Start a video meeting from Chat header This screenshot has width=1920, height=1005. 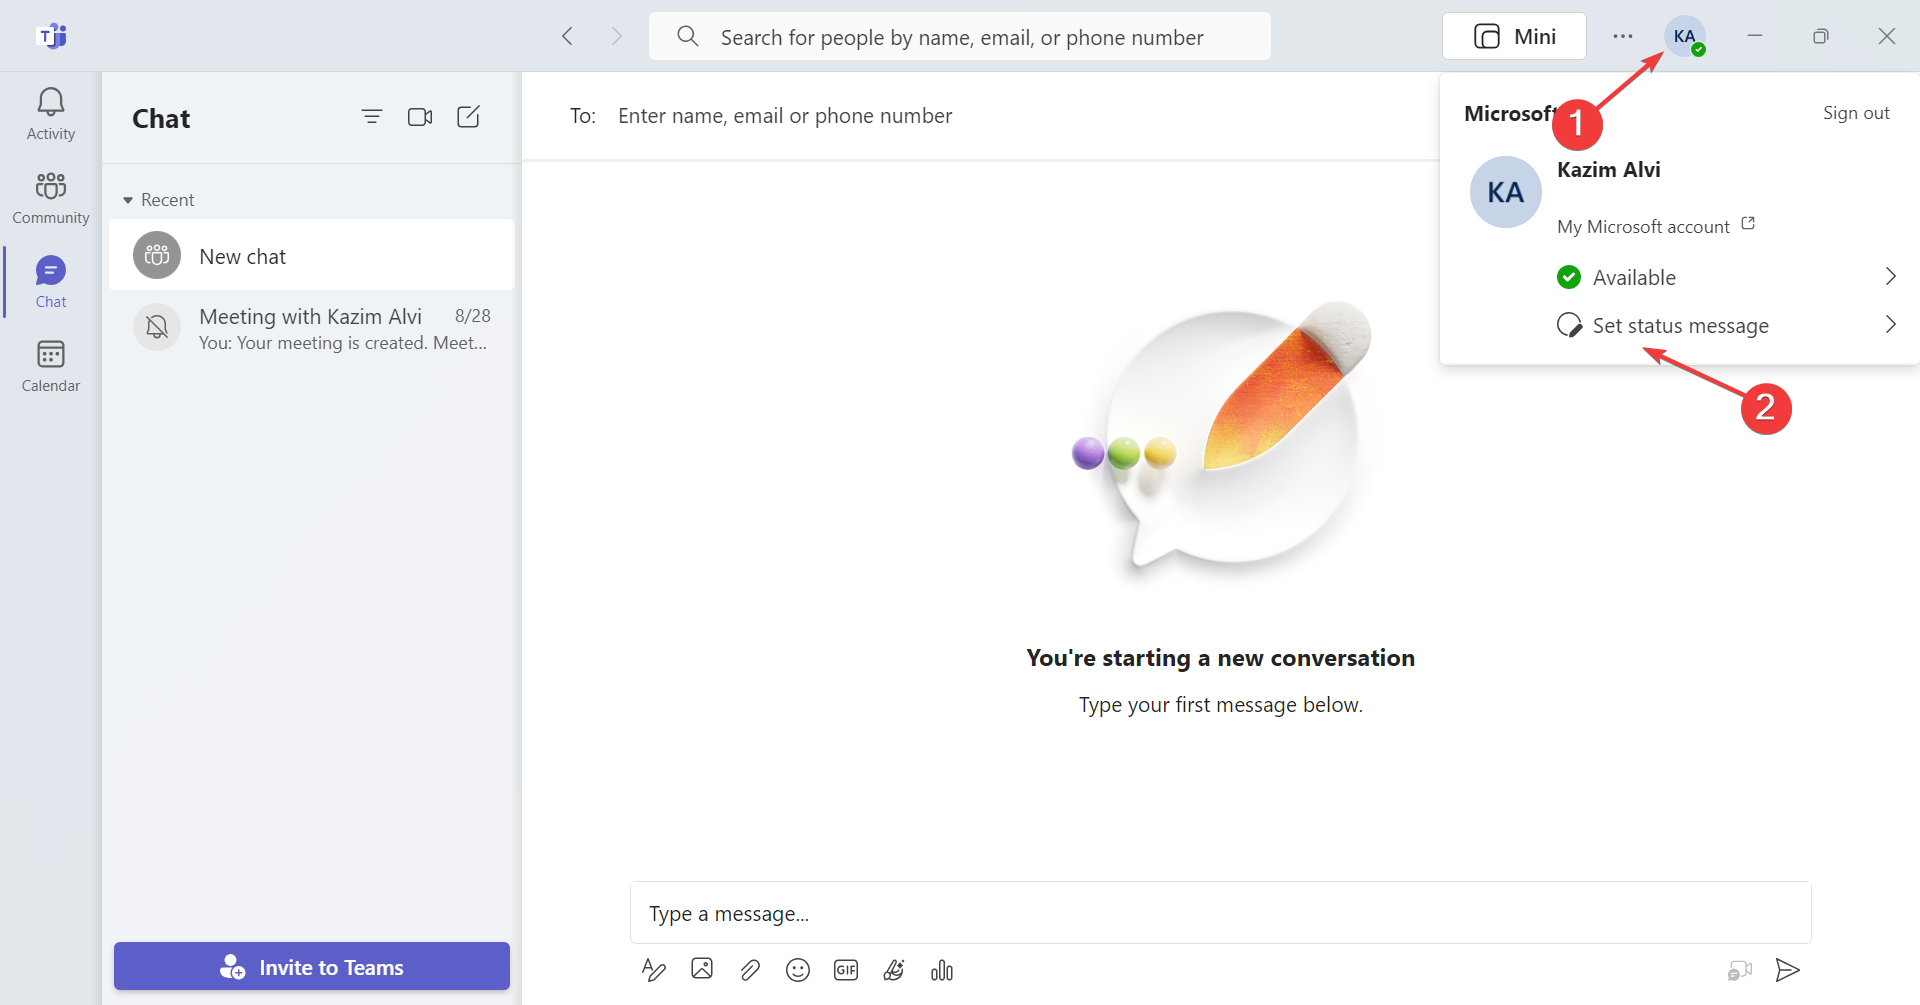pos(420,117)
